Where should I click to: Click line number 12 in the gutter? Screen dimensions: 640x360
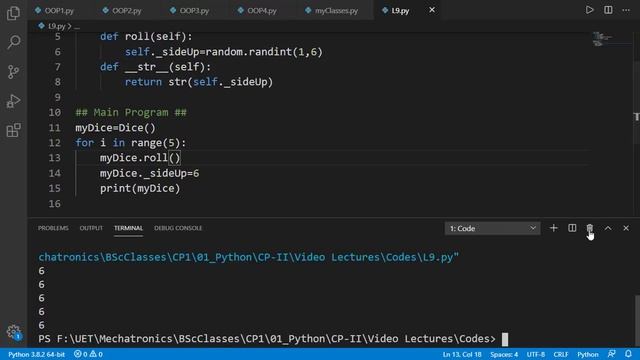55,143
